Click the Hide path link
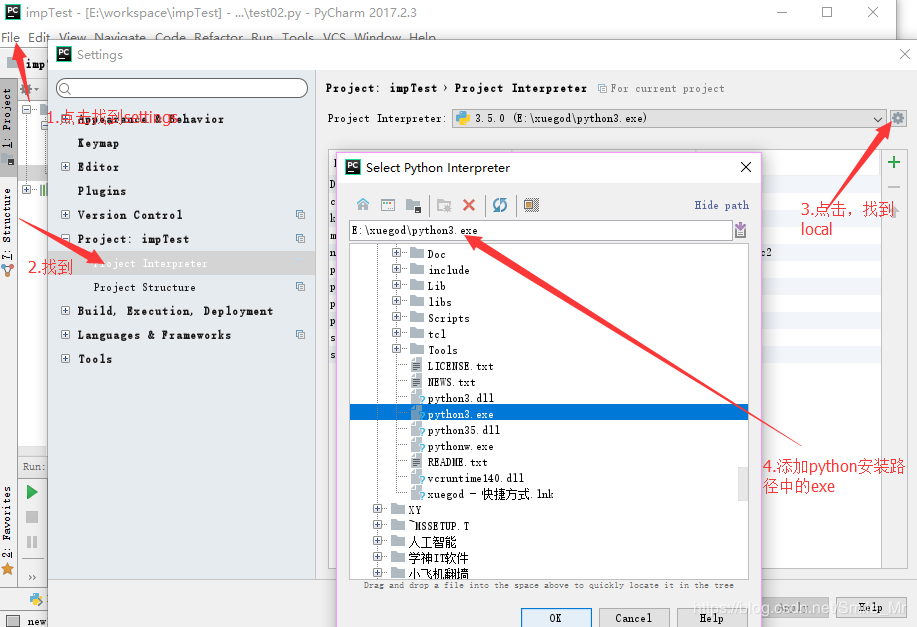Viewport: 917px width, 627px height. pyautogui.click(x=721, y=205)
